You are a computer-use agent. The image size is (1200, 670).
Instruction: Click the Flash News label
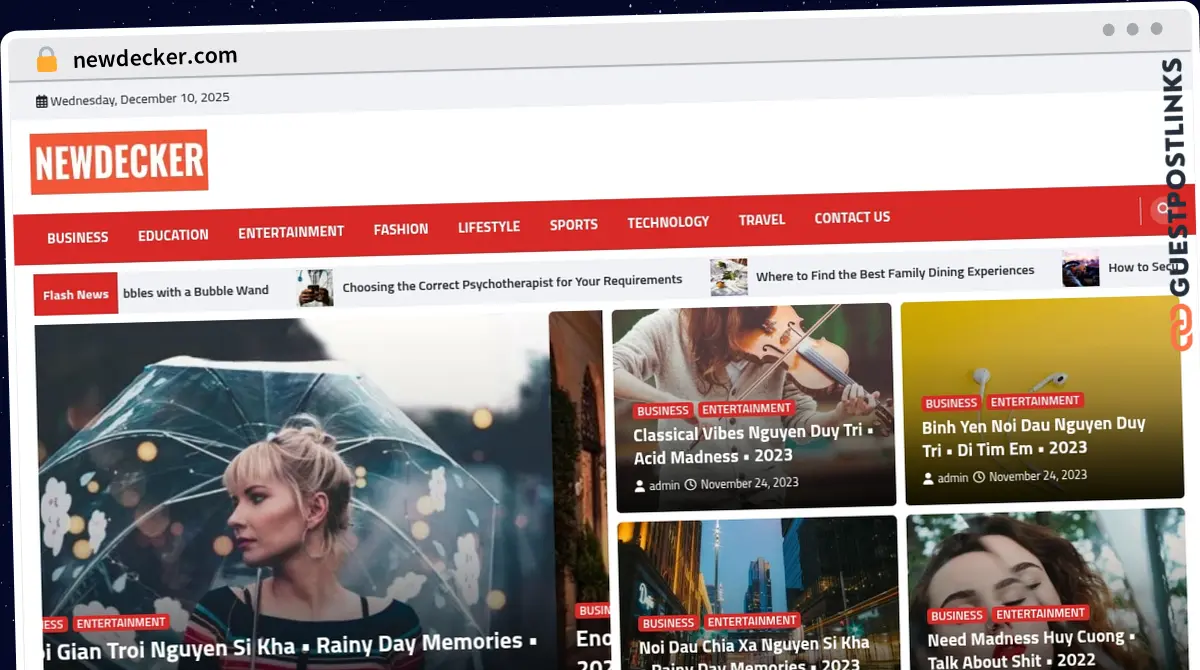point(76,294)
